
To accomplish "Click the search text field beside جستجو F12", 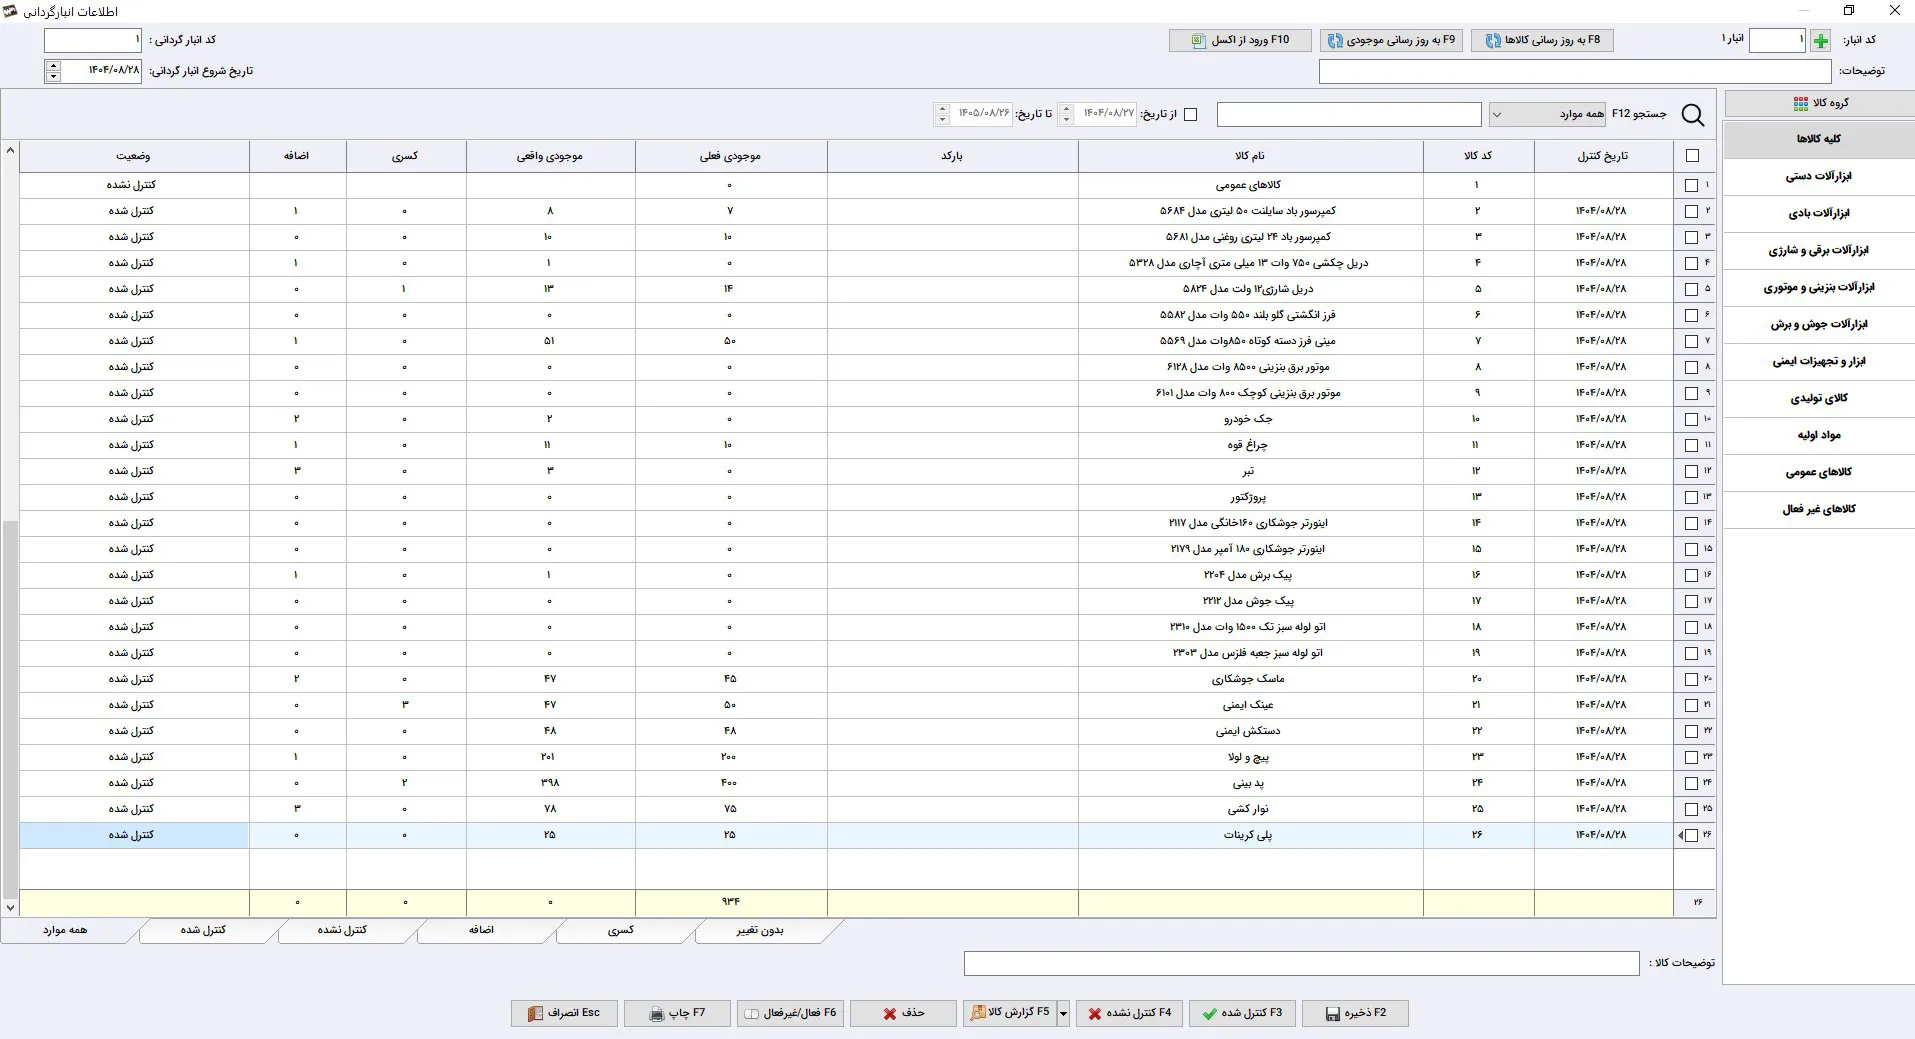I will [1349, 115].
